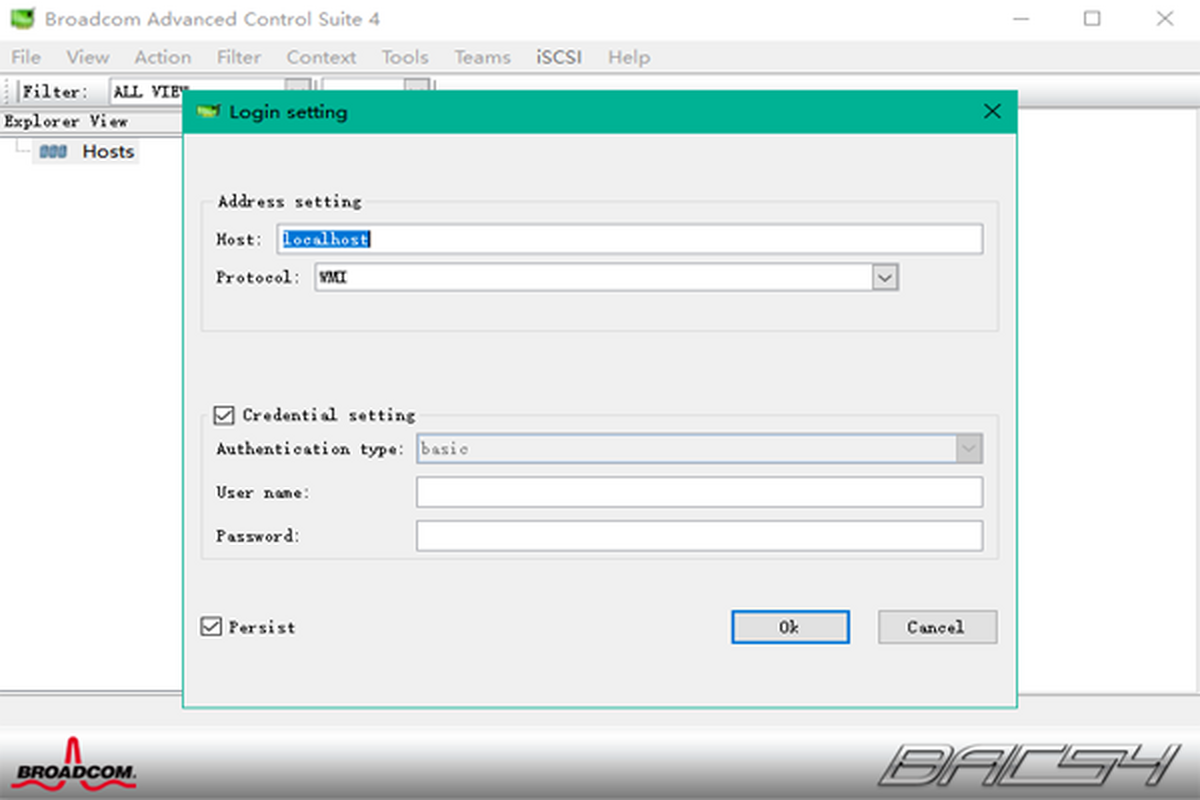
Task: Click the Login setting dialog title icon
Action: (x=208, y=112)
